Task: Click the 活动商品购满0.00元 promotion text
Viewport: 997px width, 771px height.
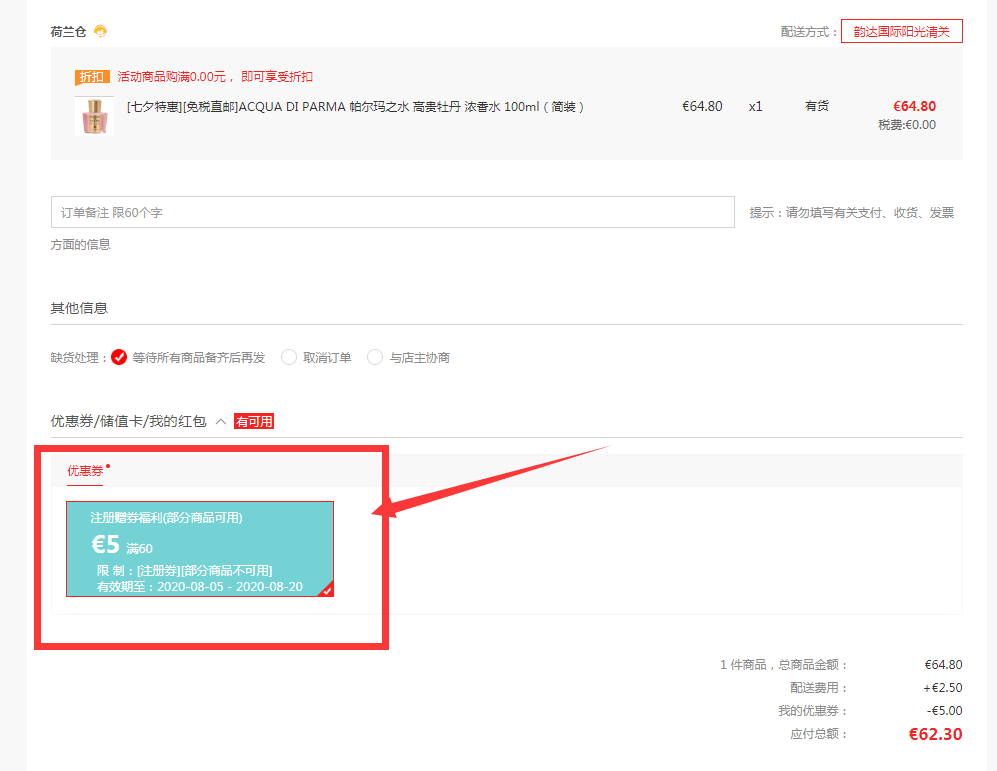Action: pos(215,77)
